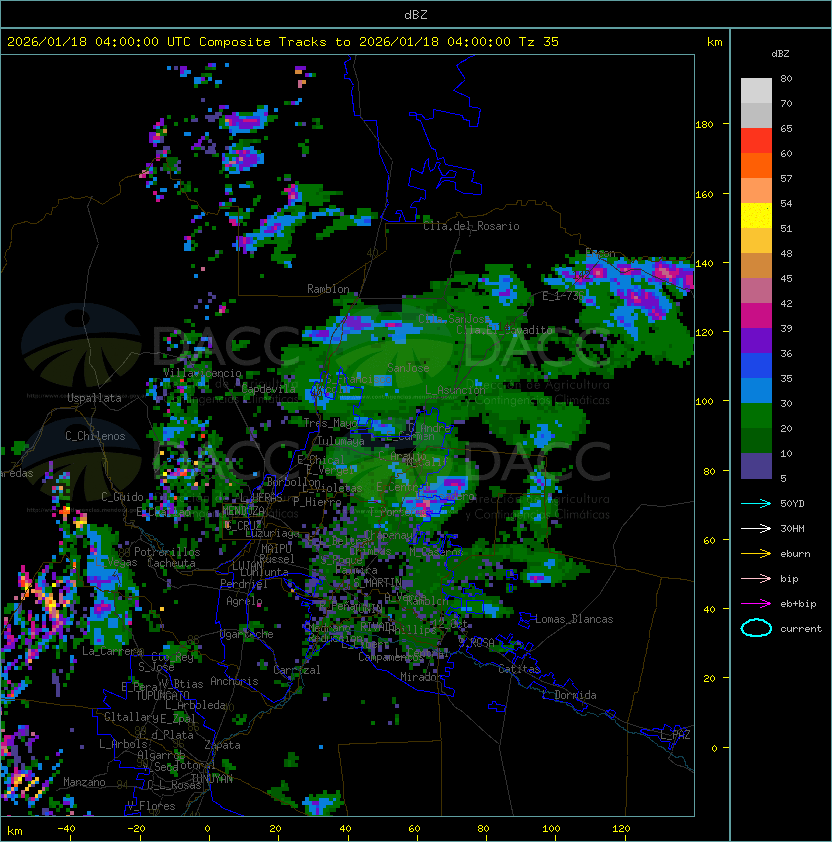Image resolution: width=832 pixels, height=842 pixels.
Task: Click the white 30HM arrow legend icon
Action: pyautogui.click(x=756, y=528)
